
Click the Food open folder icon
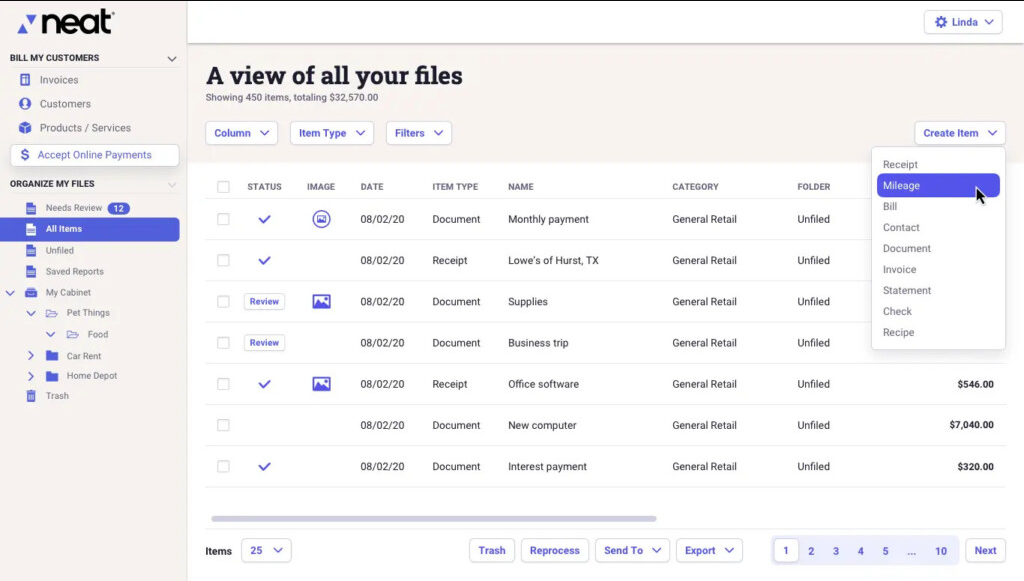point(72,334)
